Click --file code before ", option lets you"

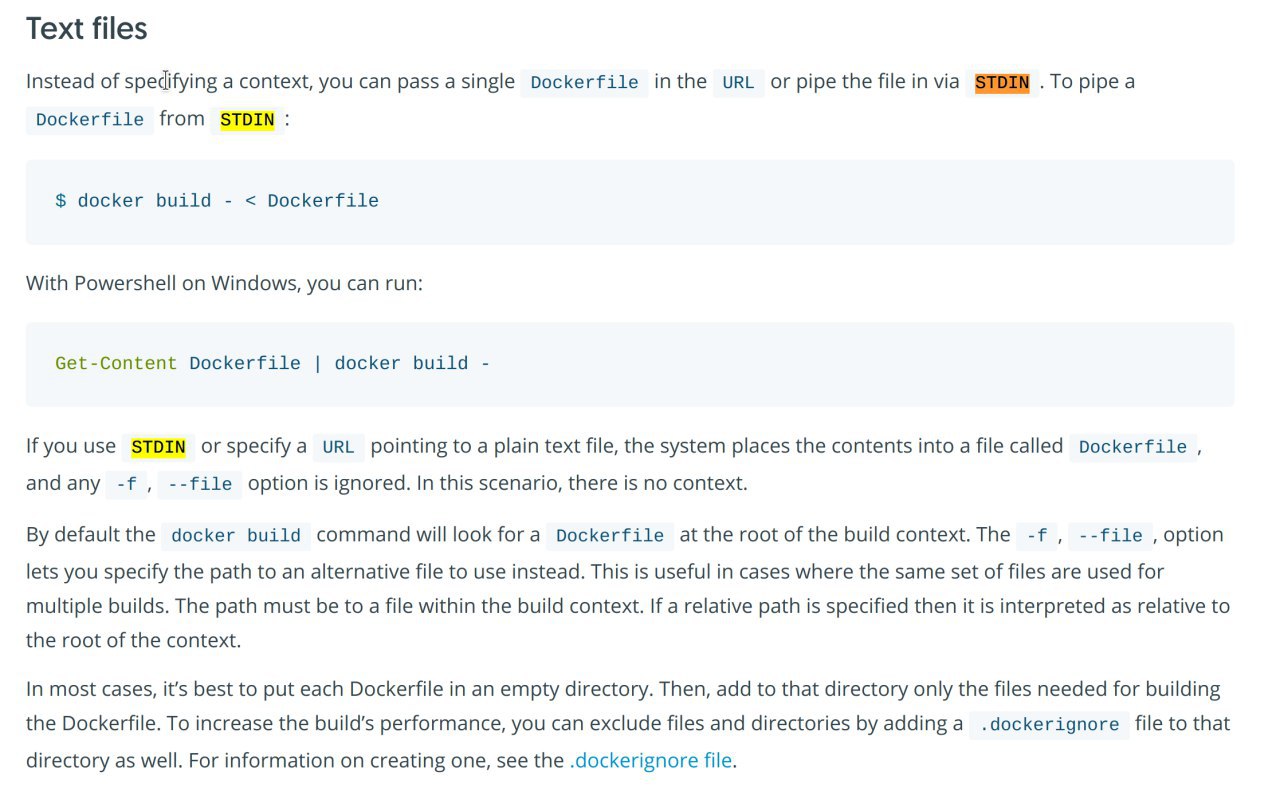pyautogui.click(x=1111, y=535)
